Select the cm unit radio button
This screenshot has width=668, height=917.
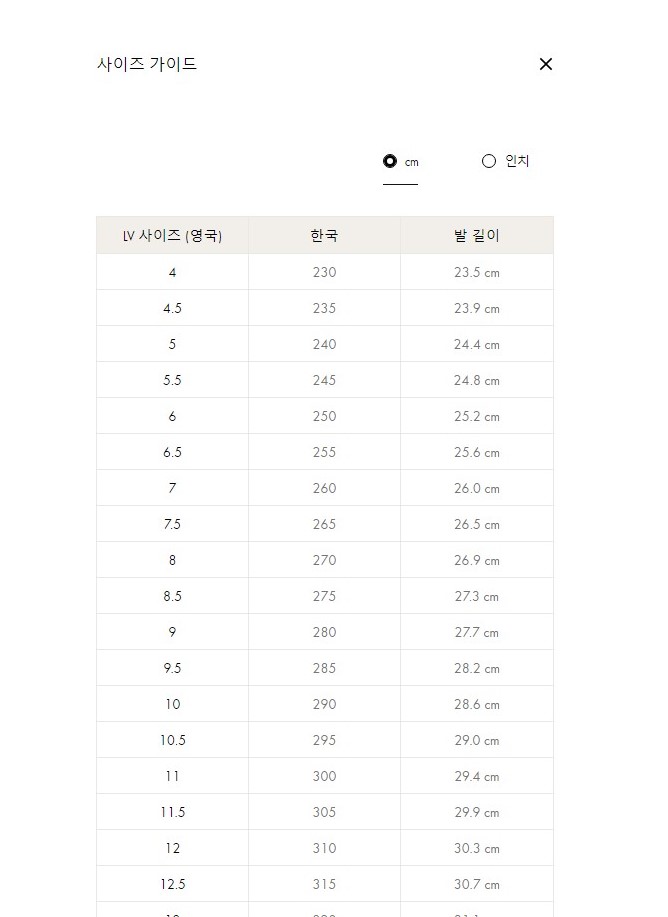(390, 161)
